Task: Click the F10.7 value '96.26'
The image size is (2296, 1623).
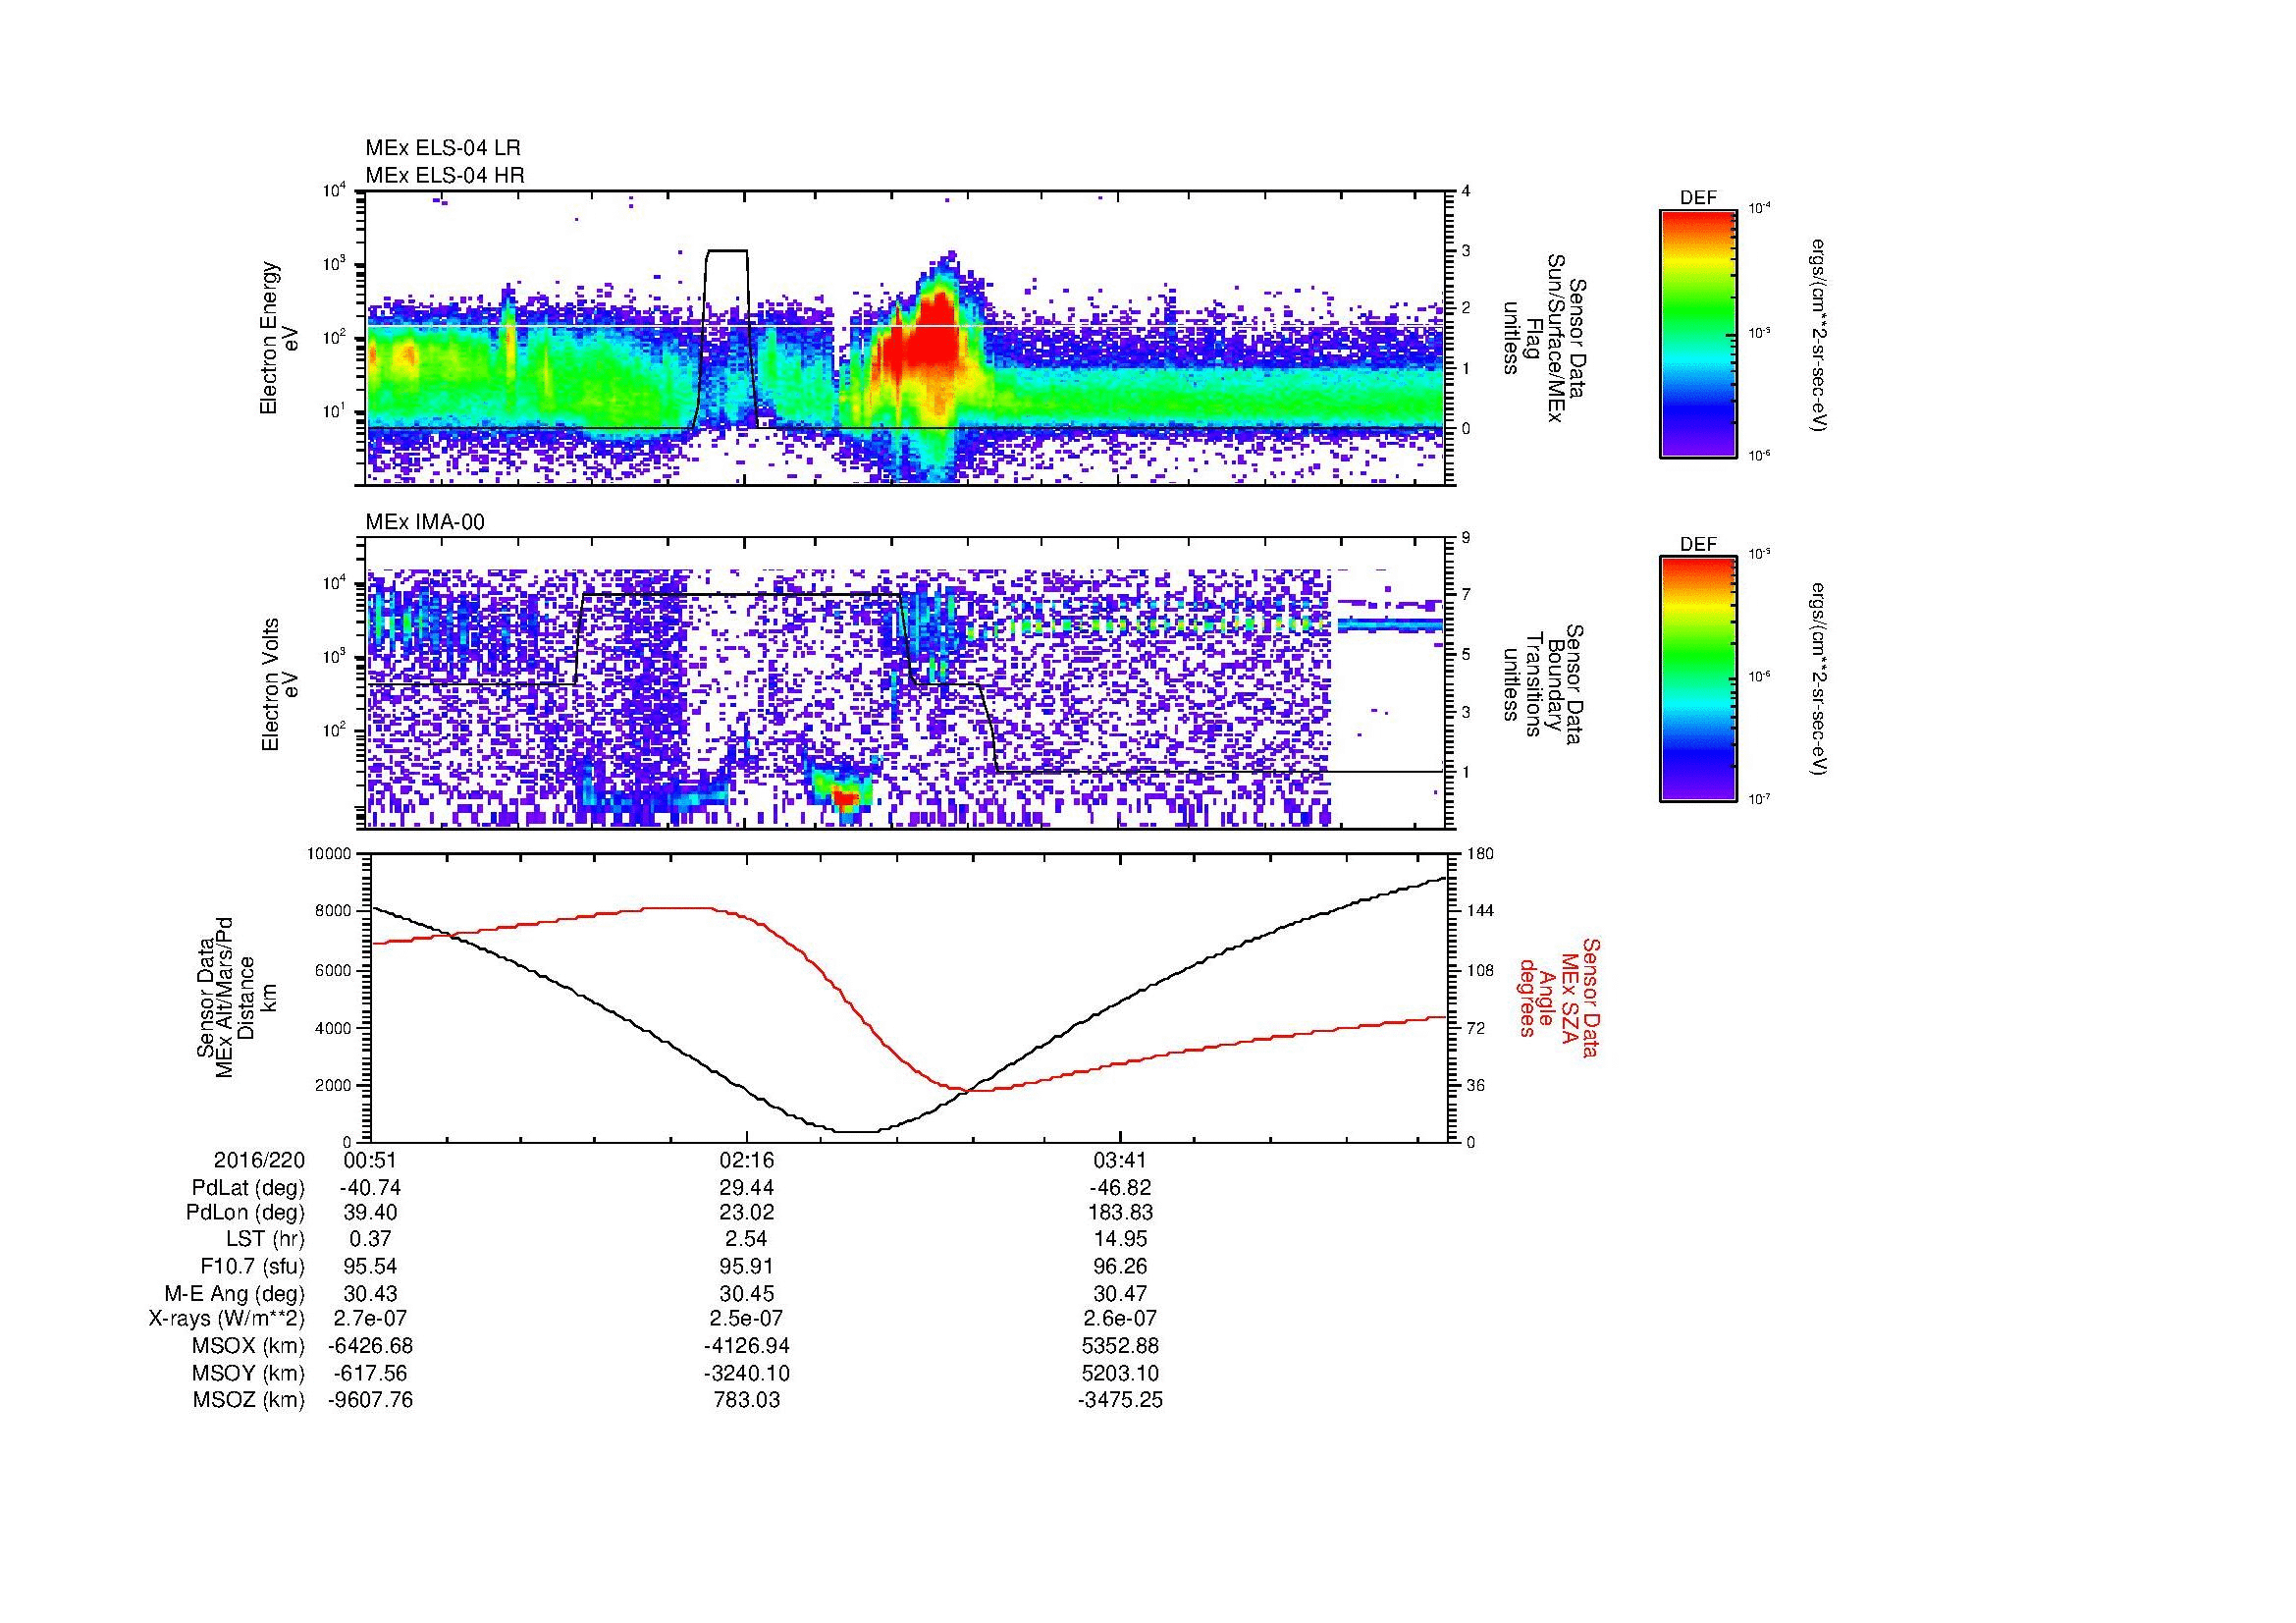Action: point(1120,1267)
